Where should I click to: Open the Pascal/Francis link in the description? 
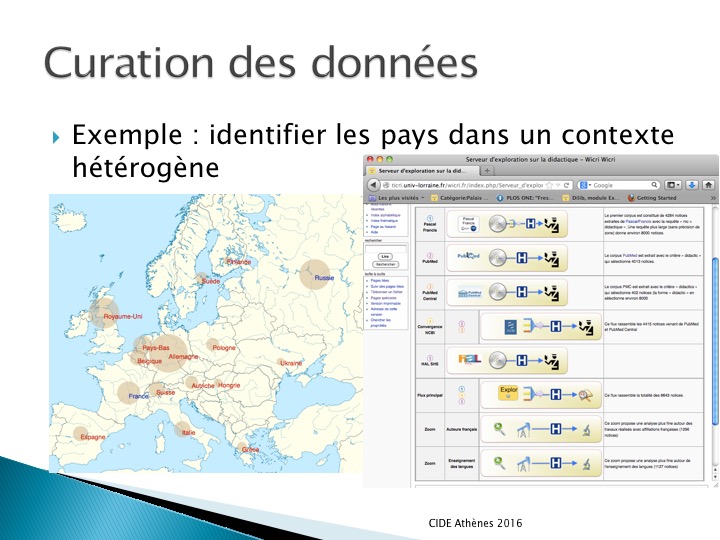636,221
